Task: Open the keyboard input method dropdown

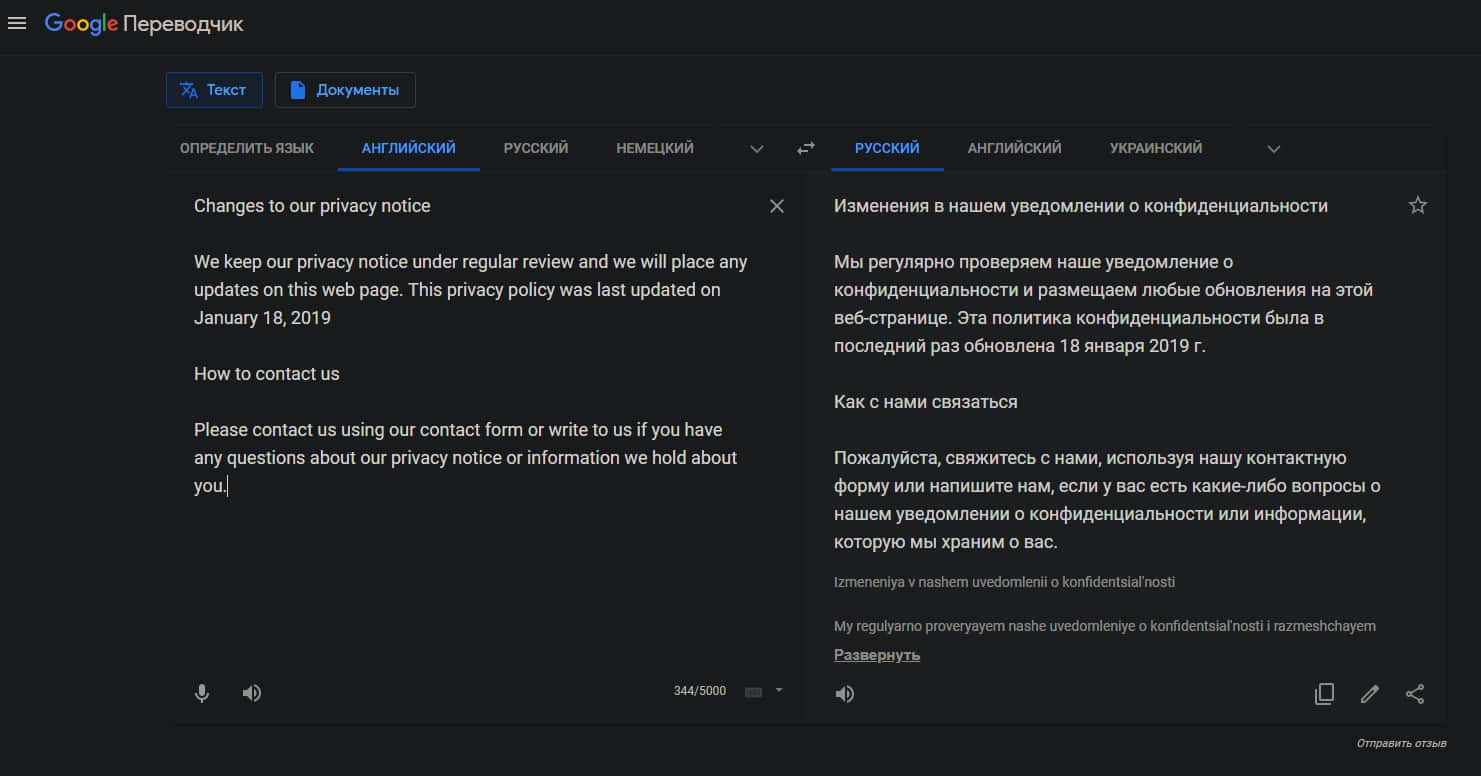Action: pos(779,691)
